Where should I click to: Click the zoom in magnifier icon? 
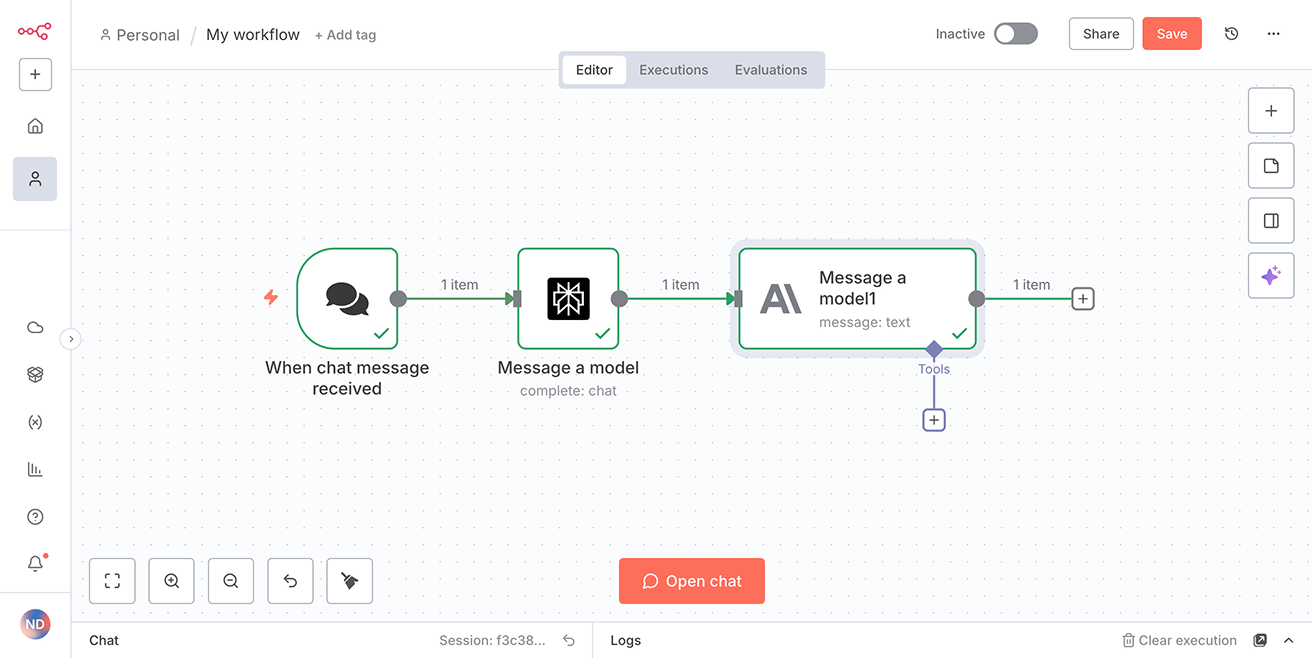pos(171,581)
